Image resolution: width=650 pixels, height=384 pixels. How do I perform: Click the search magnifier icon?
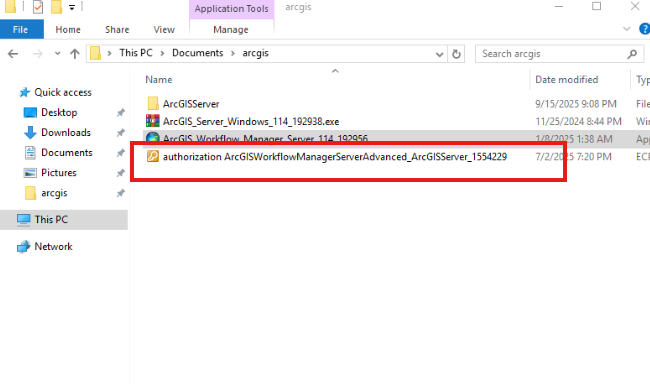[x=632, y=54]
